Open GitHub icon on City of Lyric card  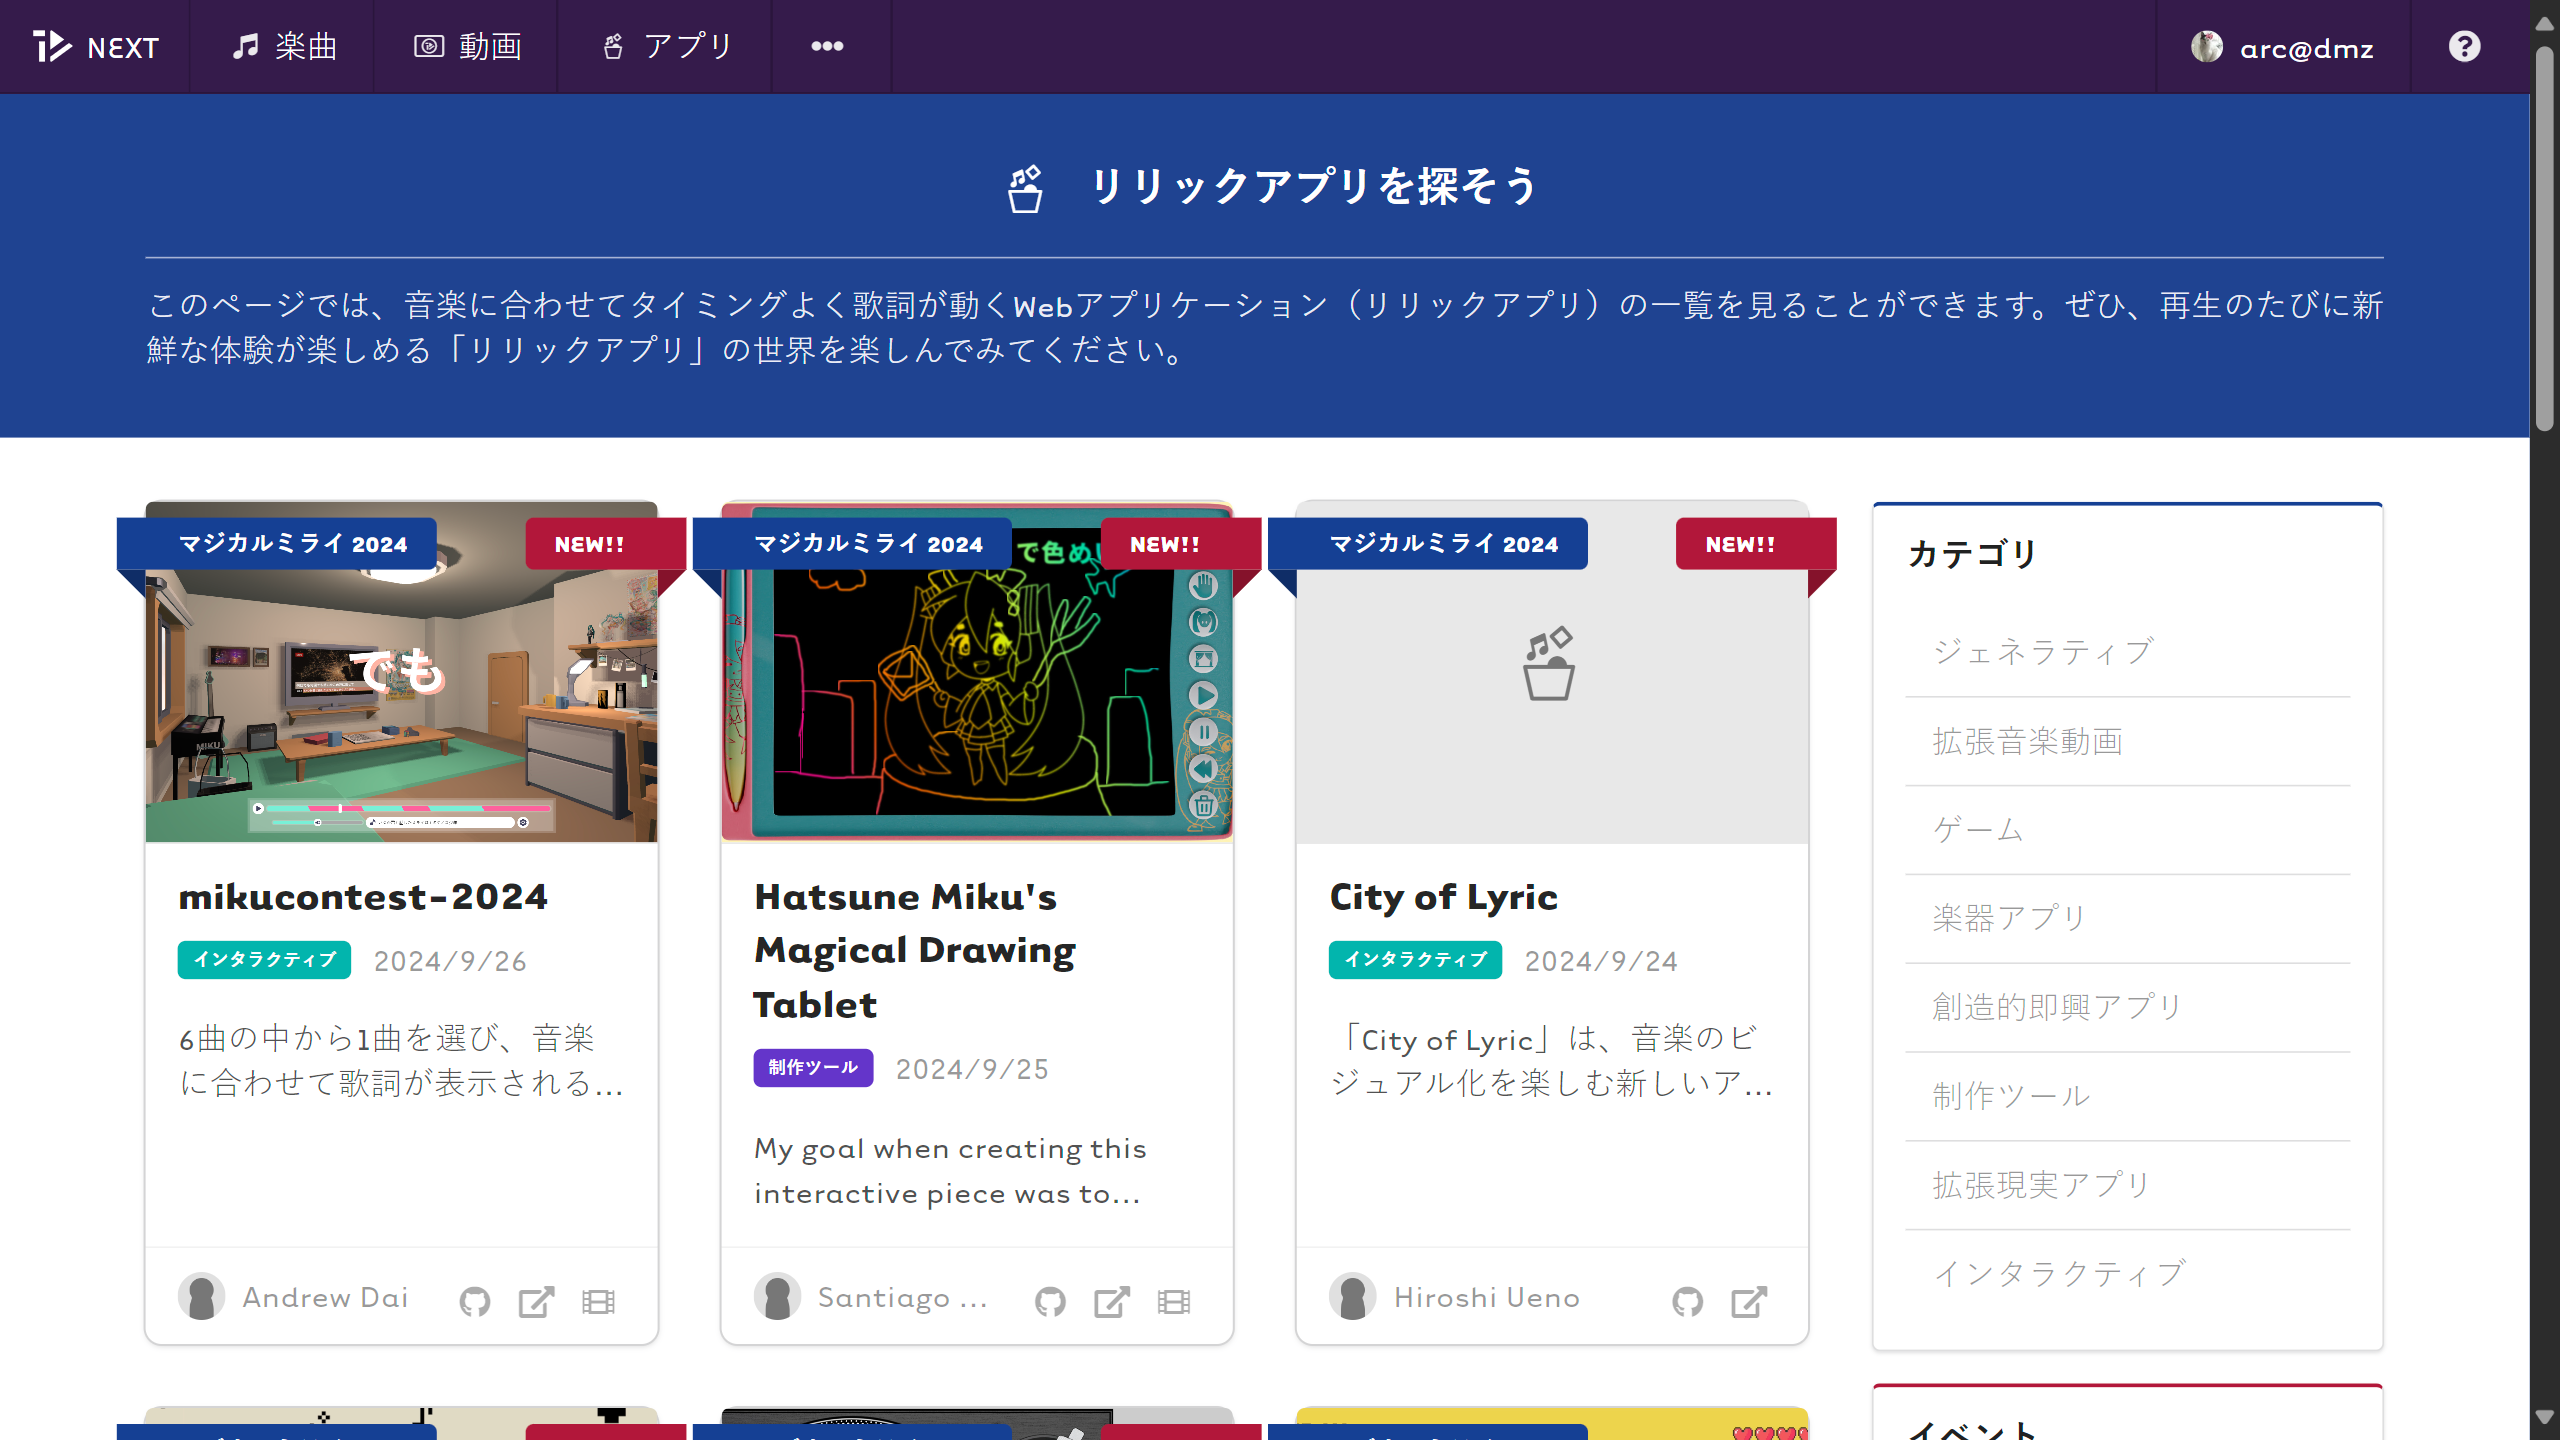click(x=1688, y=1301)
